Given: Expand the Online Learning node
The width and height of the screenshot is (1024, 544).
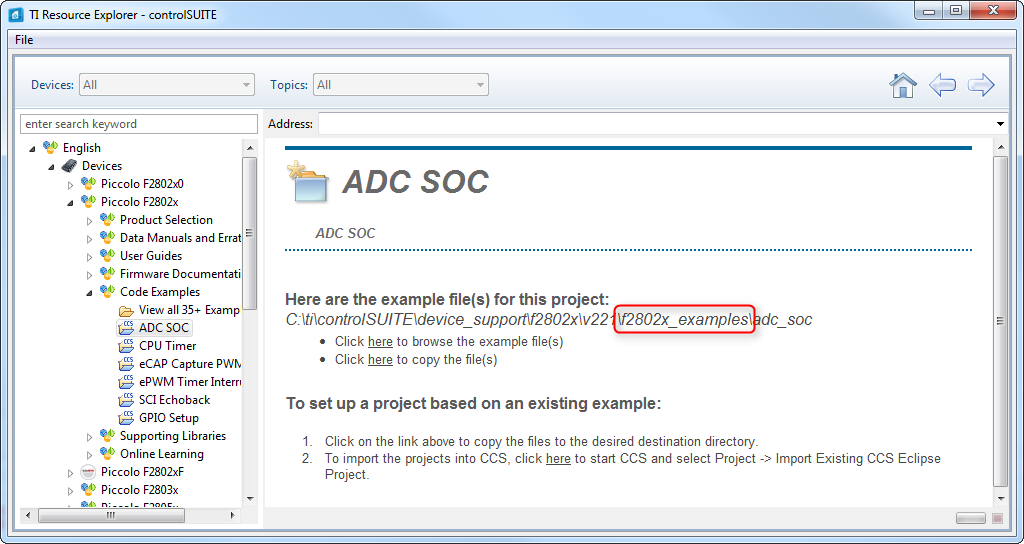Looking at the screenshot, I should tap(89, 455).
